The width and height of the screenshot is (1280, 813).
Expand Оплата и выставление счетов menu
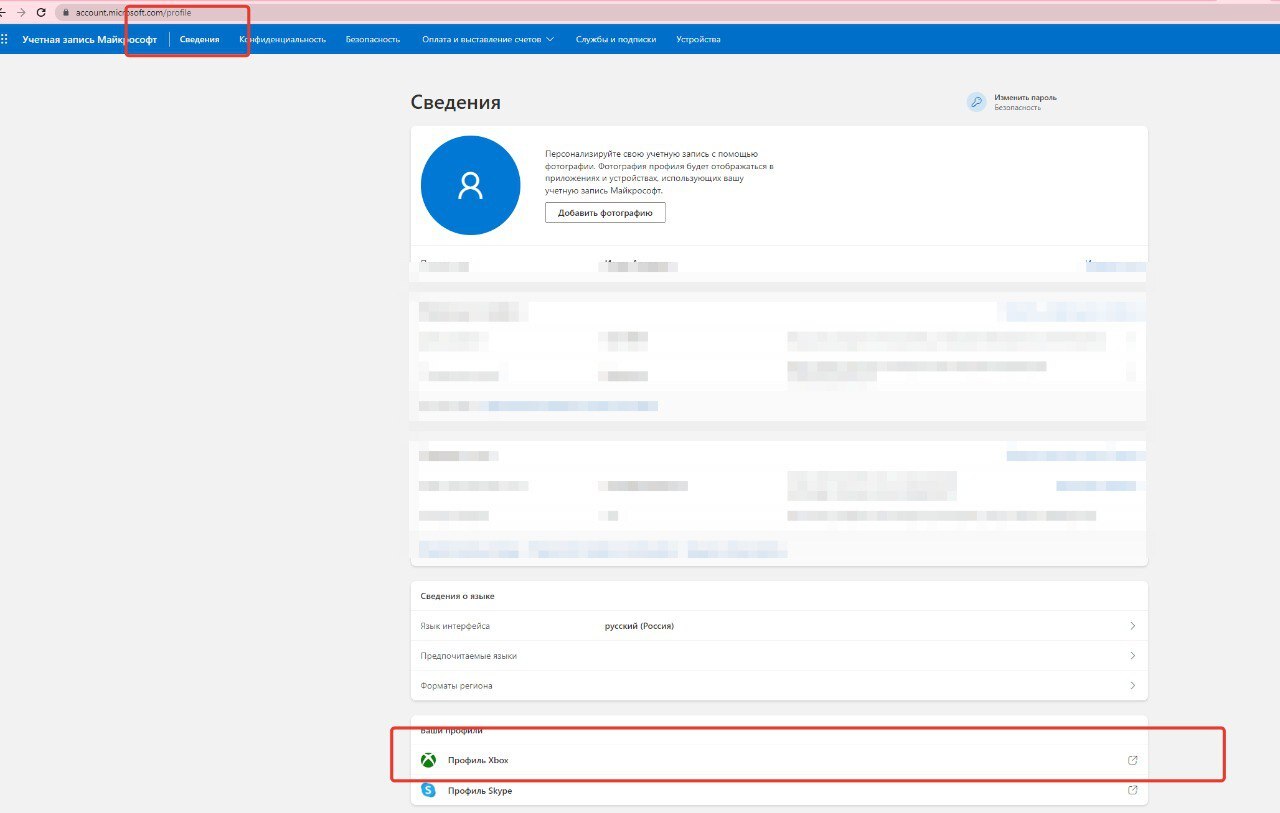tap(488, 39)
